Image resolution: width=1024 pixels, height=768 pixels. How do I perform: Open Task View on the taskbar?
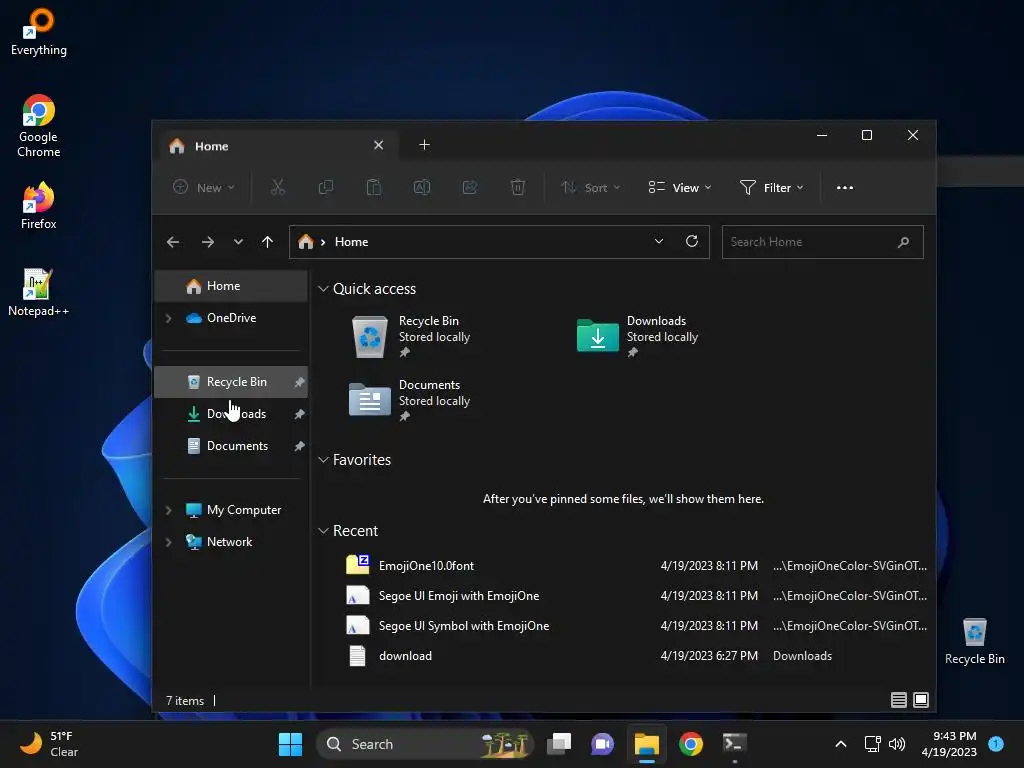pos(559,744)
